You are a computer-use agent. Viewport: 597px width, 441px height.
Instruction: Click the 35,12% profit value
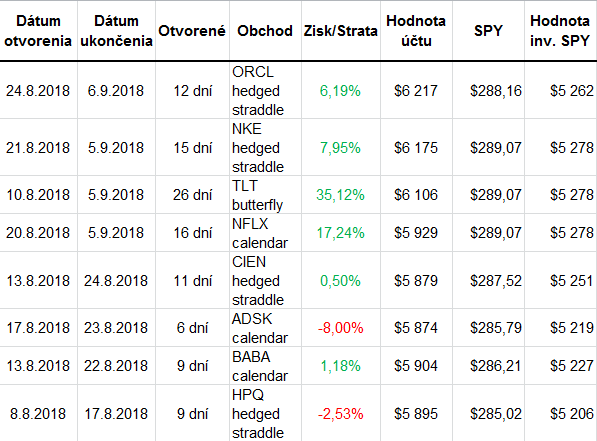click(340, 195)
